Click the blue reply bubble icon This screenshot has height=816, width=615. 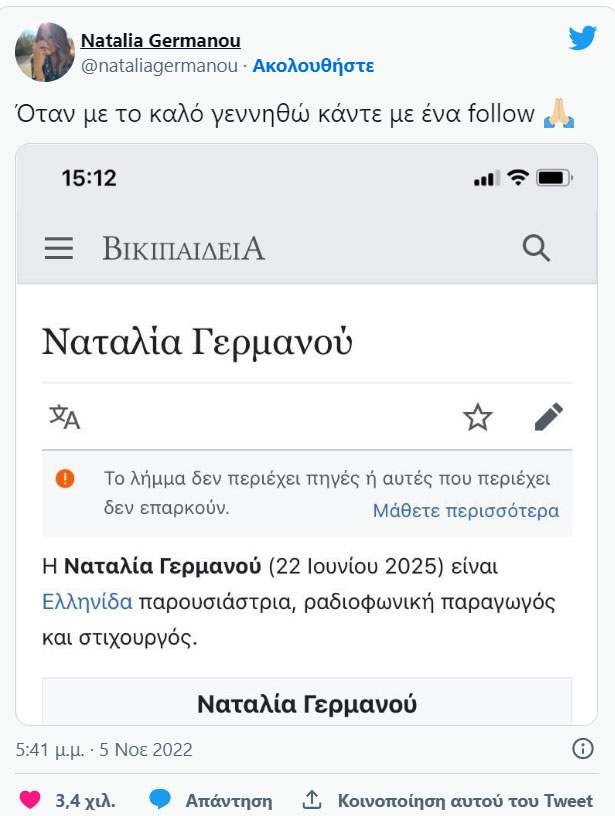click(x=160, y=799)
